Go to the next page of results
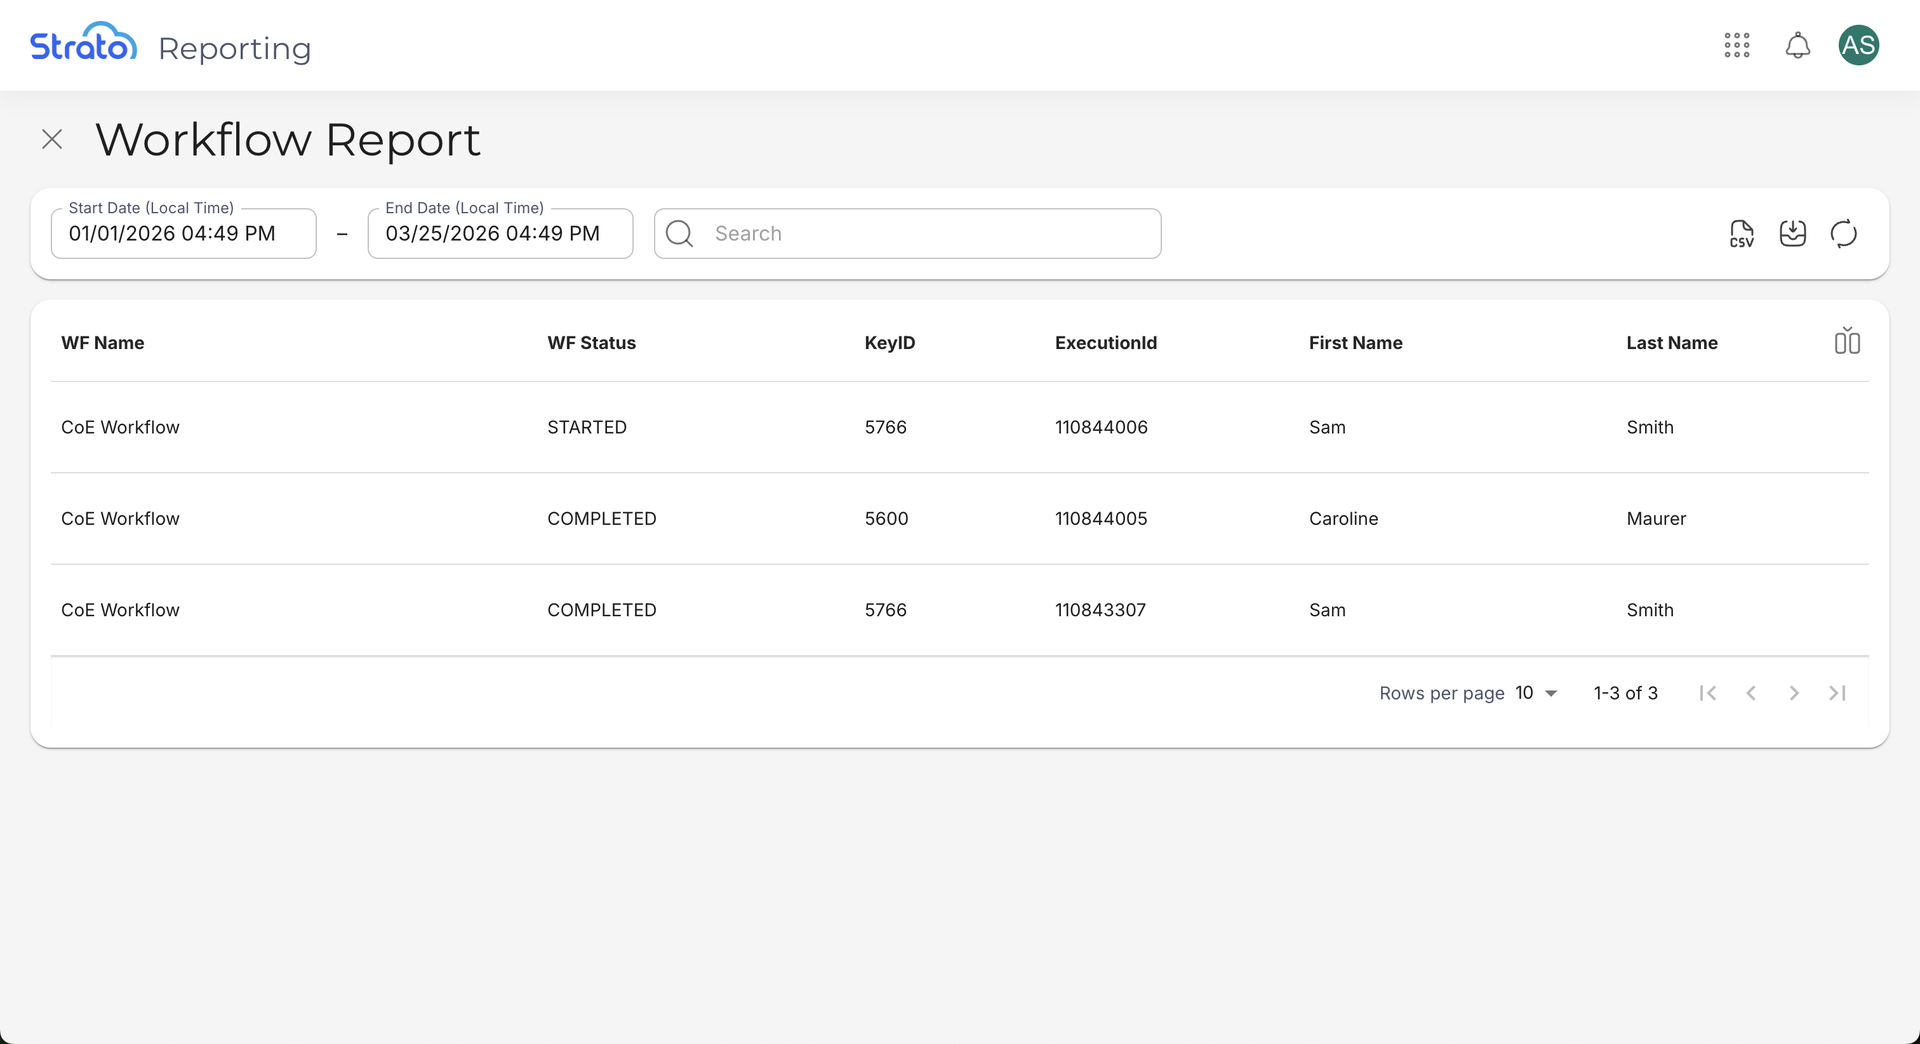 click(1794, 693)
